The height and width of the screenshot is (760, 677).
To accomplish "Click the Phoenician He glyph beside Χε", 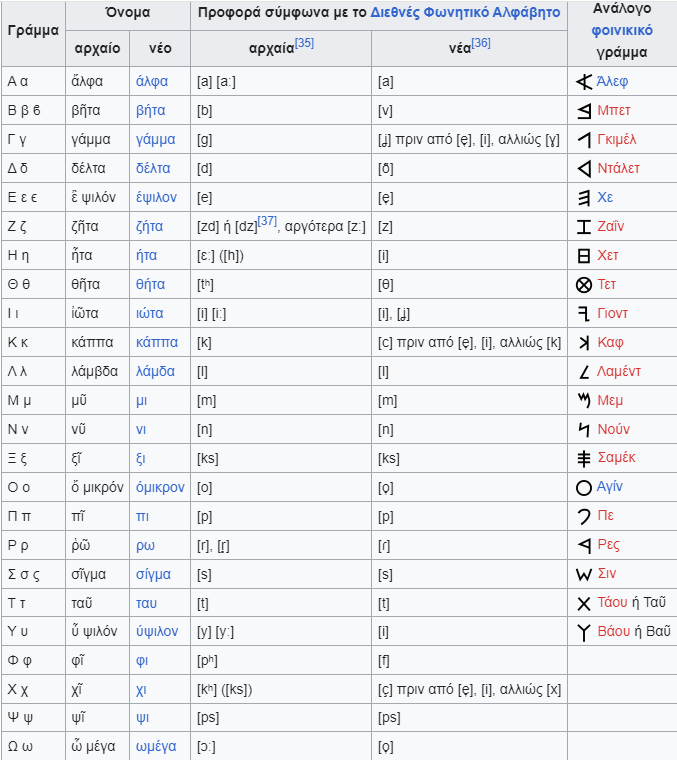I will (x=584, y=198).
